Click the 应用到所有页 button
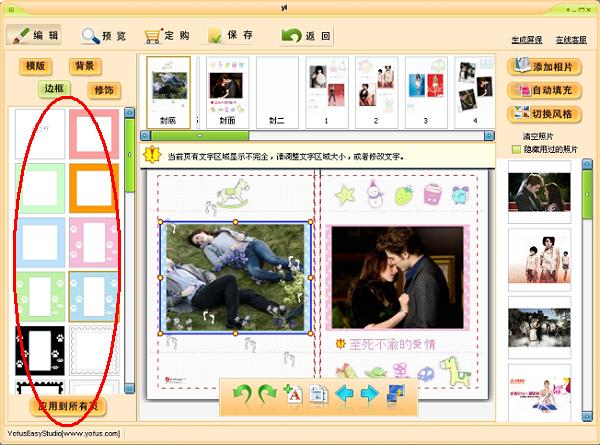 click(x=68, y=406)
